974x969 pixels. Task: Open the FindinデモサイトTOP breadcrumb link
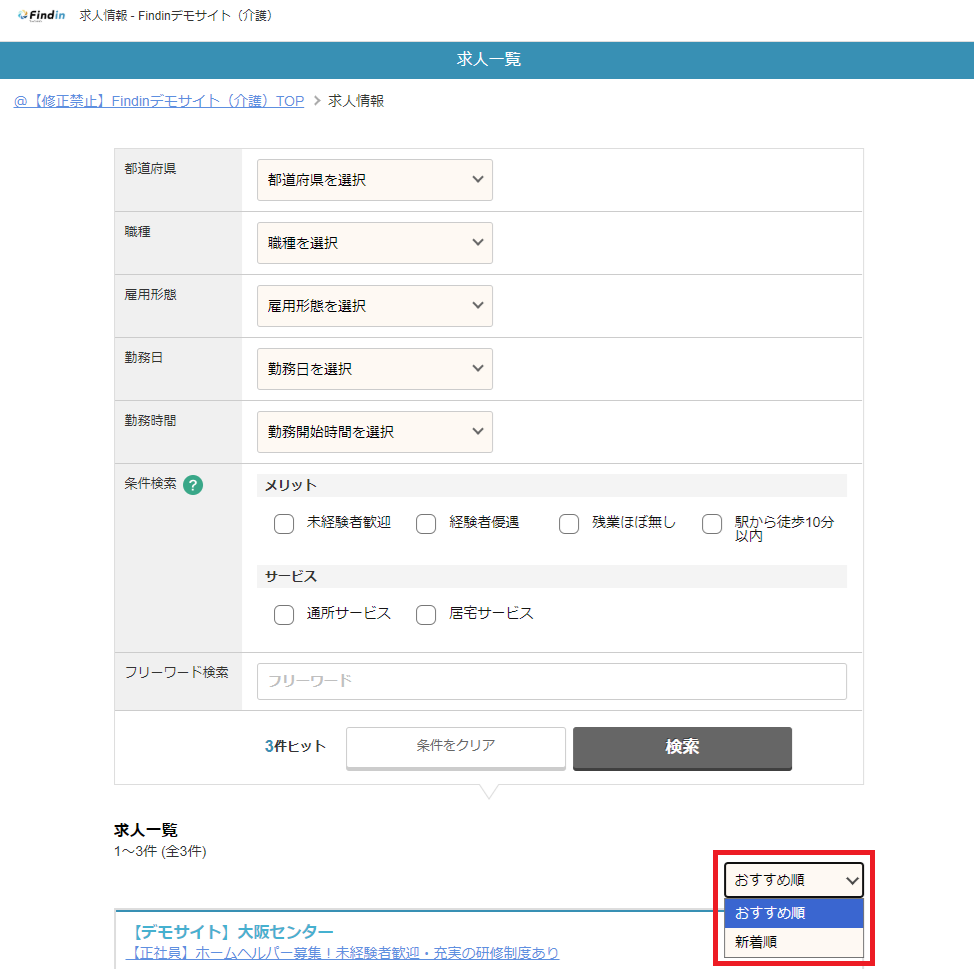click(x=159, y=101)
